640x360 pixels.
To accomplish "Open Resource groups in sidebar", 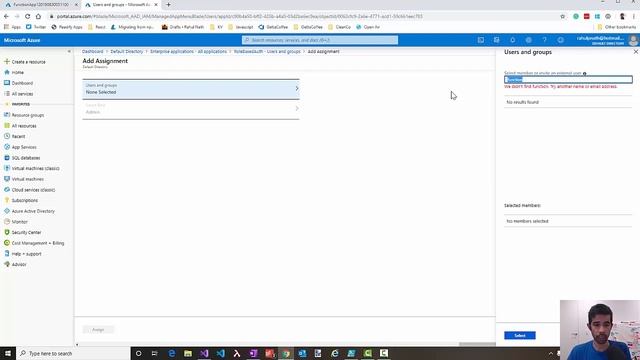I will (x=24, y=115).
